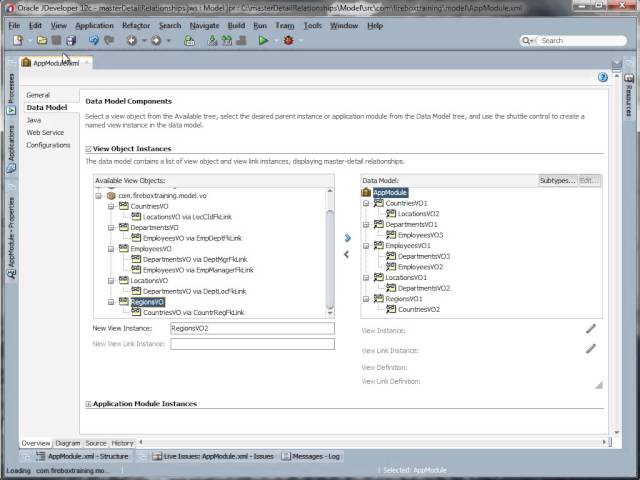640x480 pixels.
Task: Click the pencil icon beside View Instance
Action: [591, 329]
